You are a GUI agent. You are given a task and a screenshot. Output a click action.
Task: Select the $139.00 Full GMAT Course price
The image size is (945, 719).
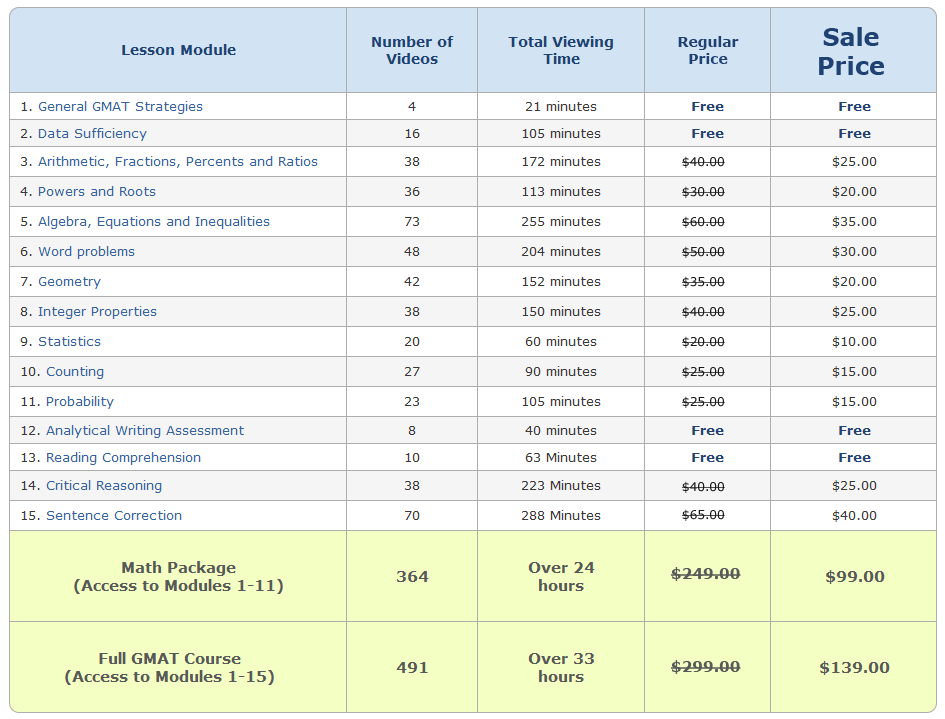click(855, 668)
